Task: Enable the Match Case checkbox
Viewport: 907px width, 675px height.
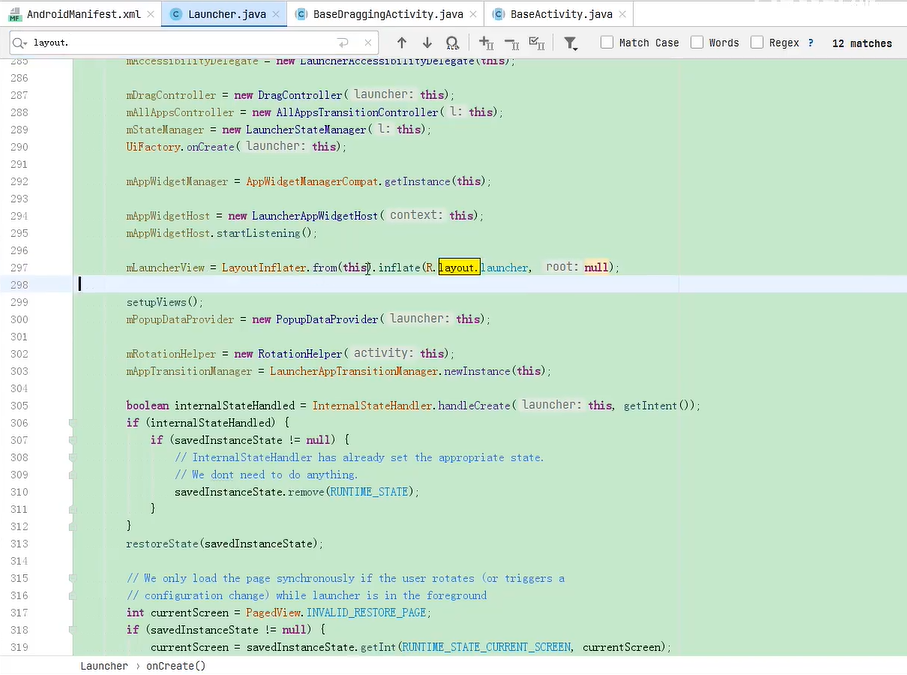Action: point(607,43)
